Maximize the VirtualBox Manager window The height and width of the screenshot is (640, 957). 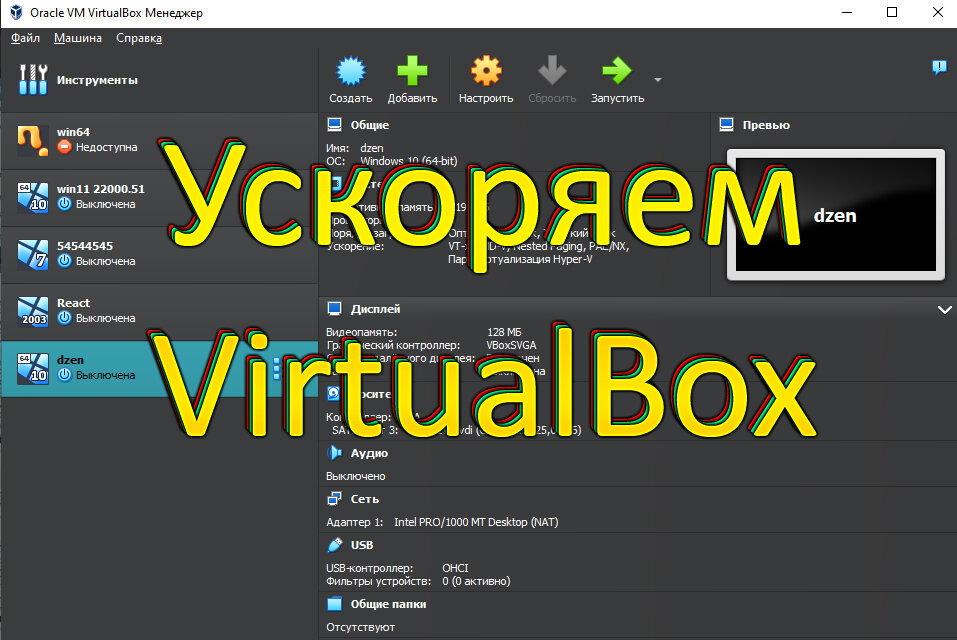coord(892,12)
